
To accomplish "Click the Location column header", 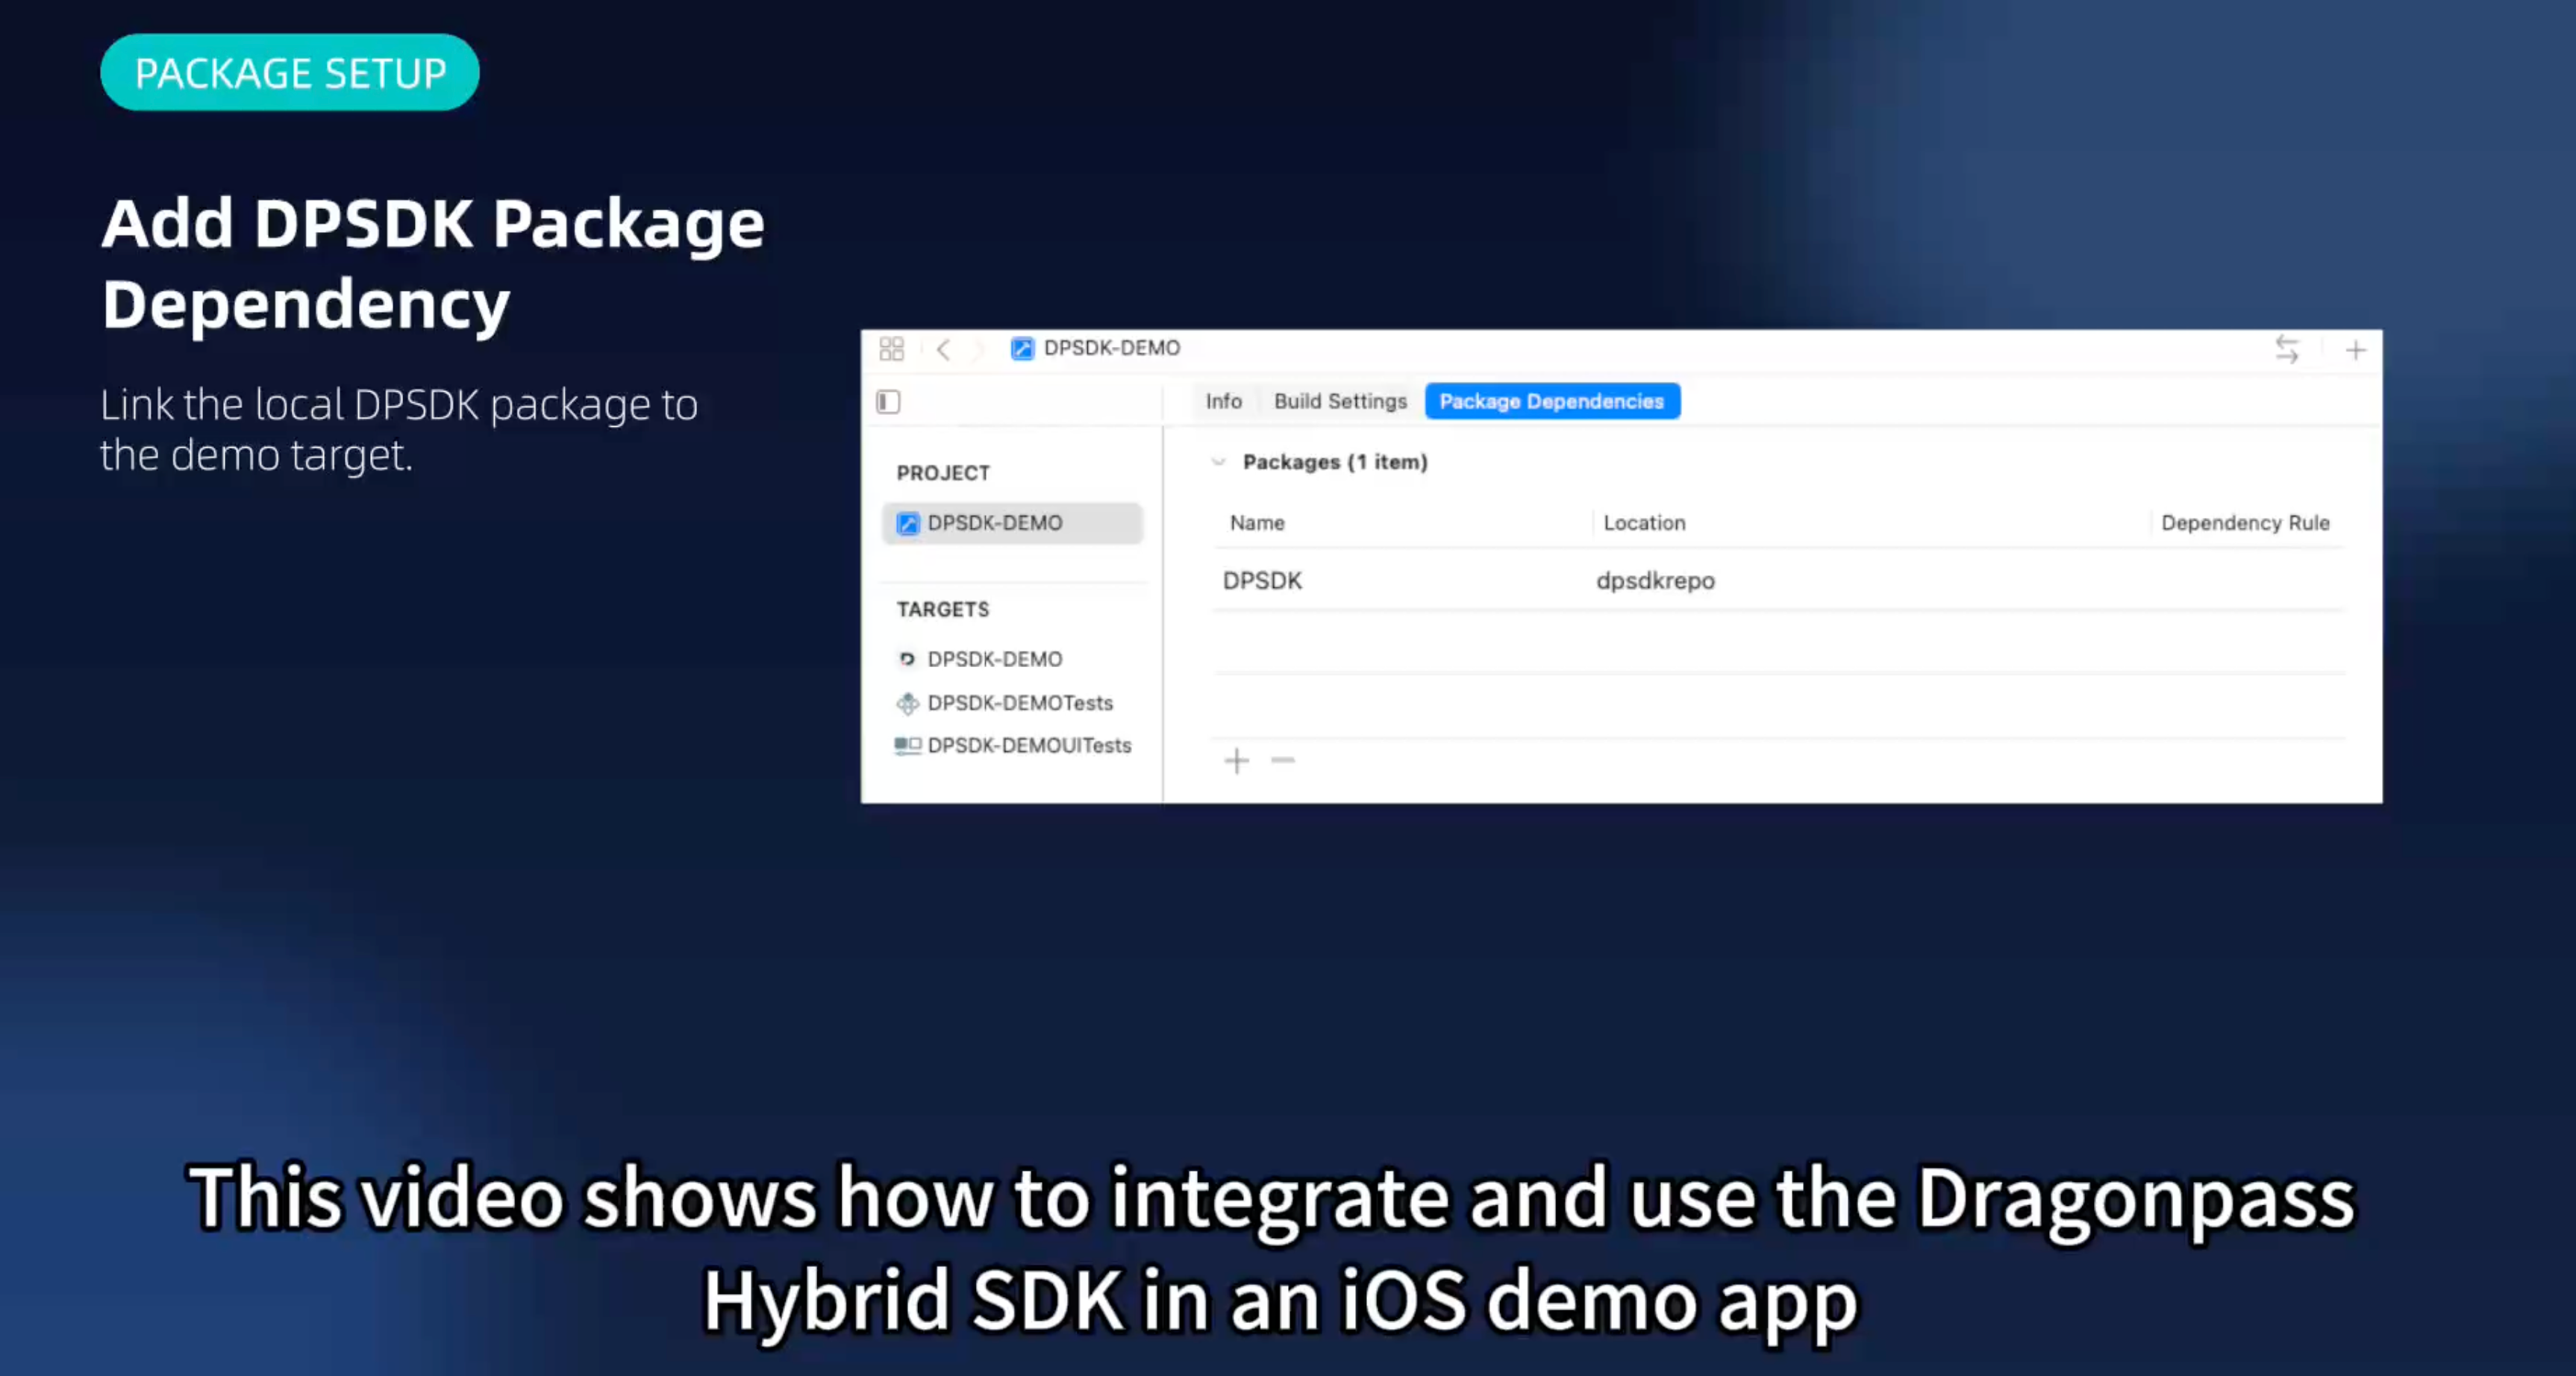I will point(1644,523).
